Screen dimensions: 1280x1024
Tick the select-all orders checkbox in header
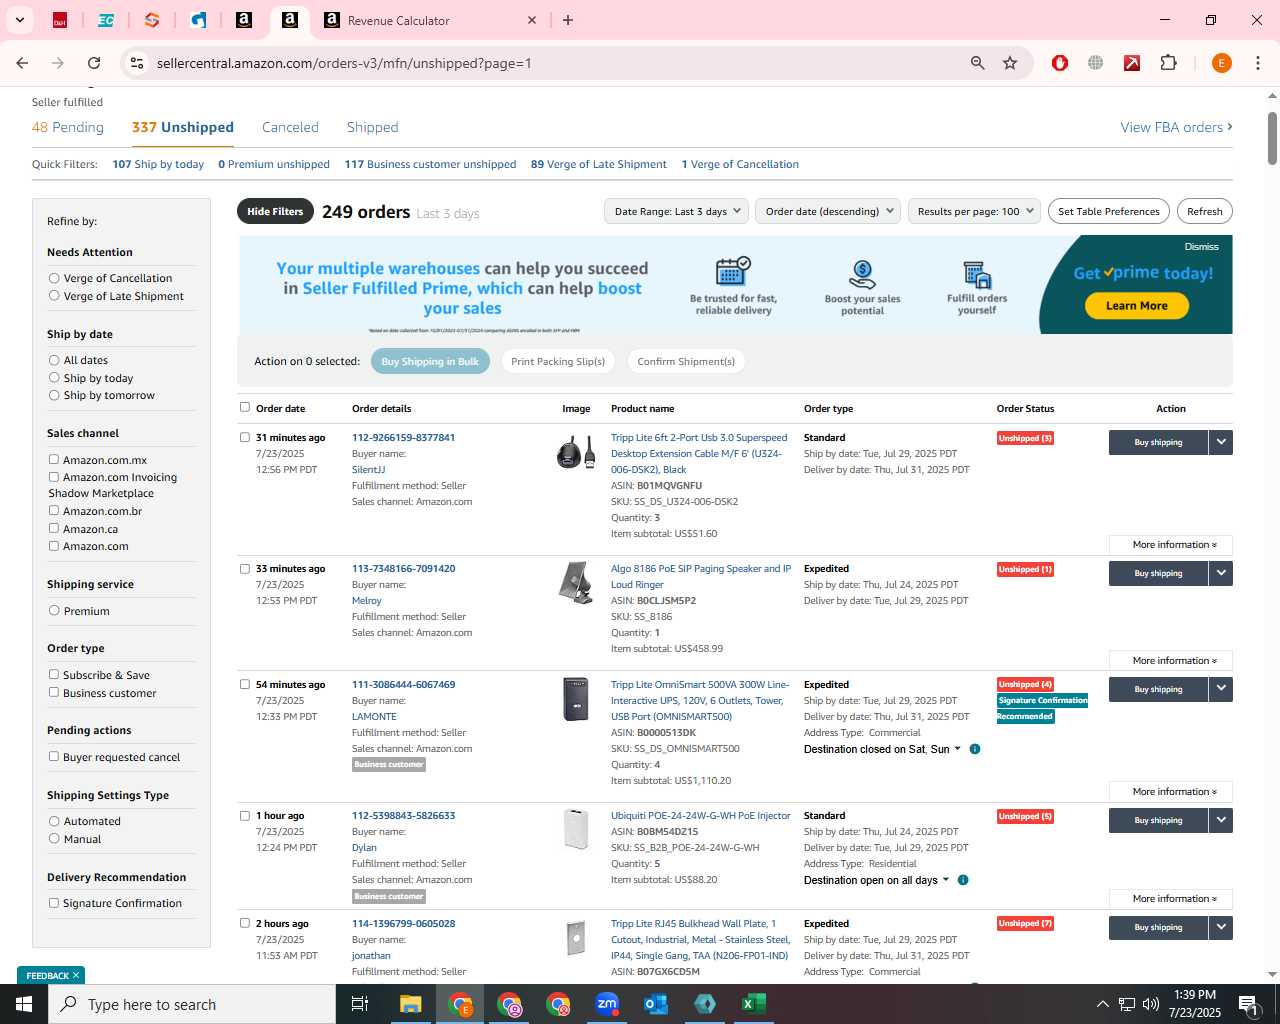[245, 407]
